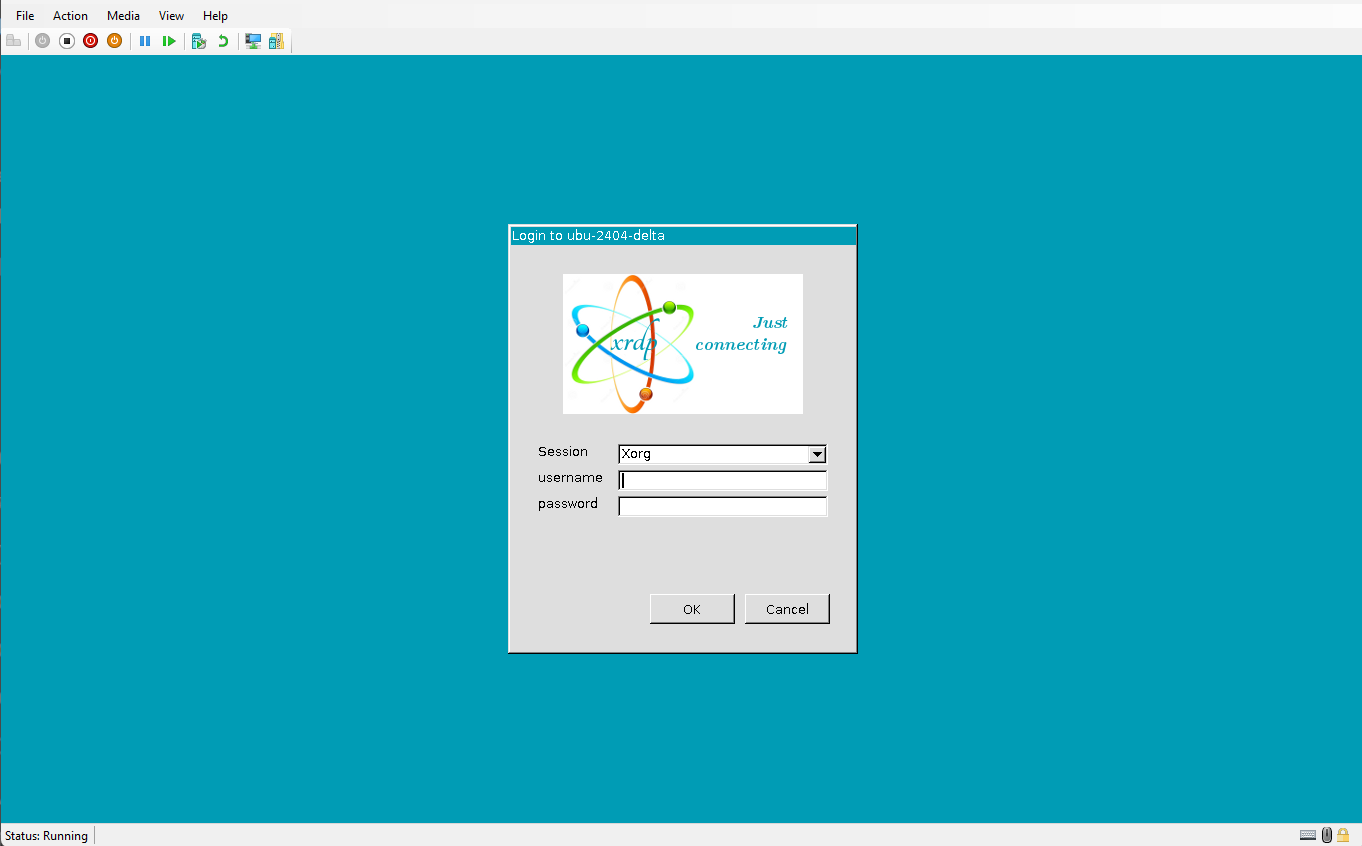Click the Cancel button
This screenshot has width=1362, height=846.
click(787, 609)
